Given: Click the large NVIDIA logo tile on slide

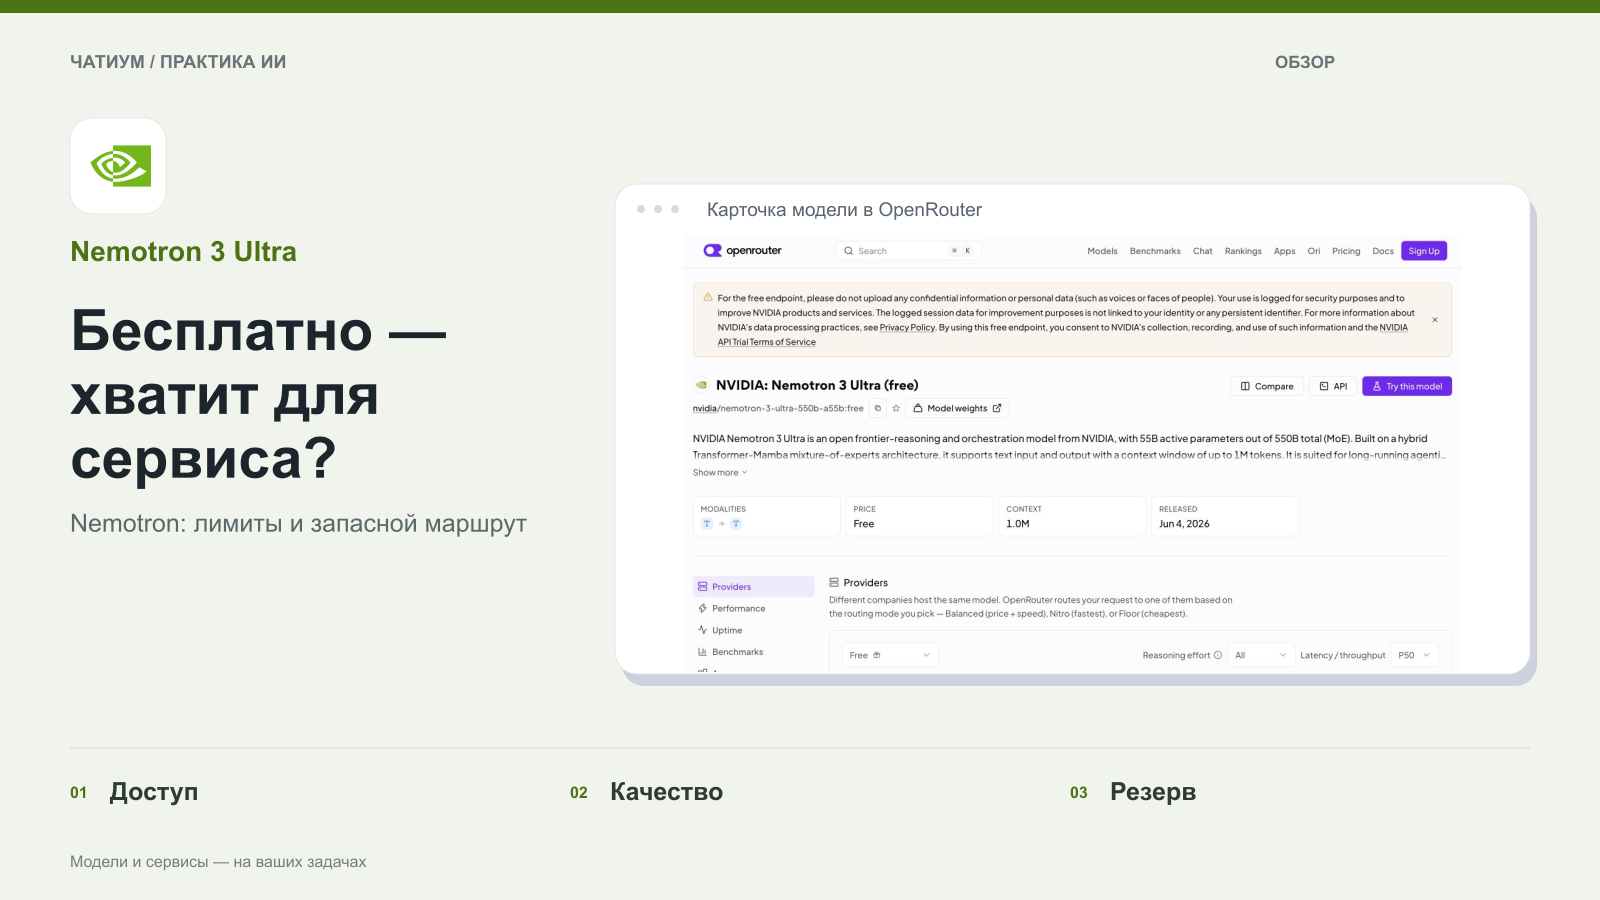Looking at the screenshot, I should click(x=118, y=166).
